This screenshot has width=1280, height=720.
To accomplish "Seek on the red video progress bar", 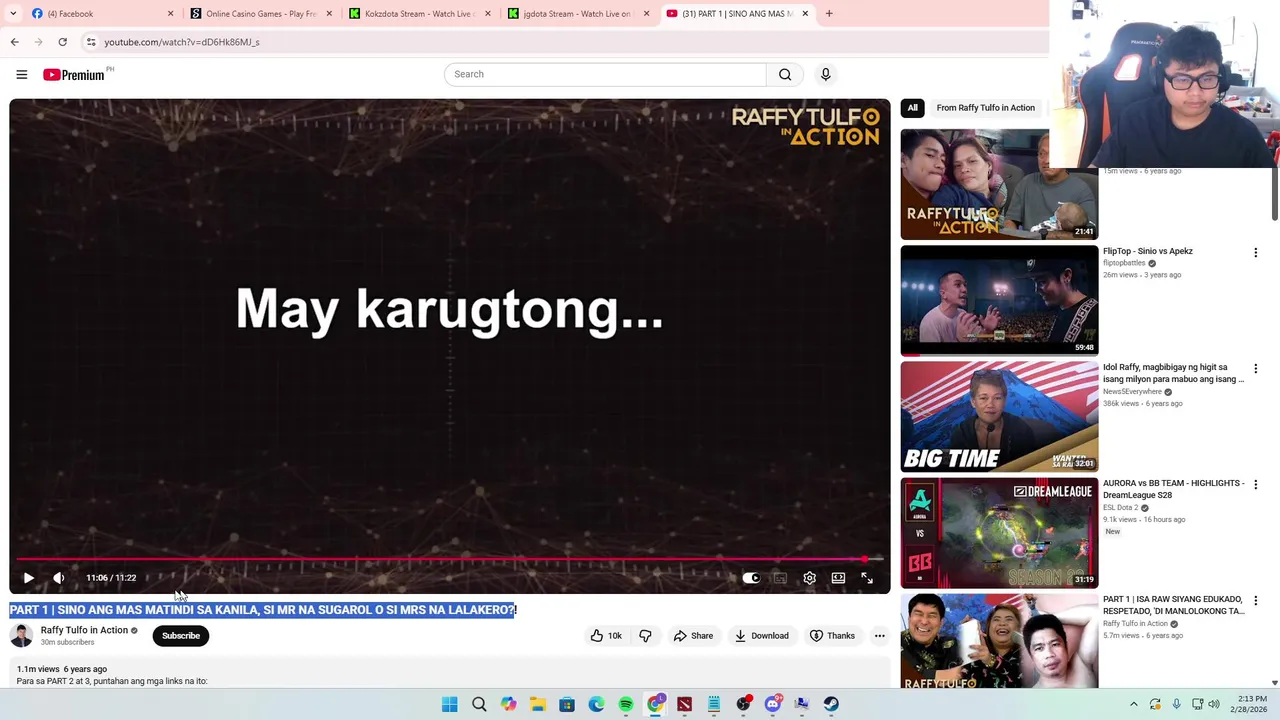I will pos(450,559).
